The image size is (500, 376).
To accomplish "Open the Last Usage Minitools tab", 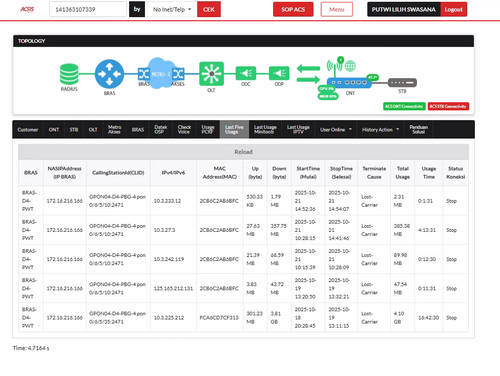I will (265, 130).
